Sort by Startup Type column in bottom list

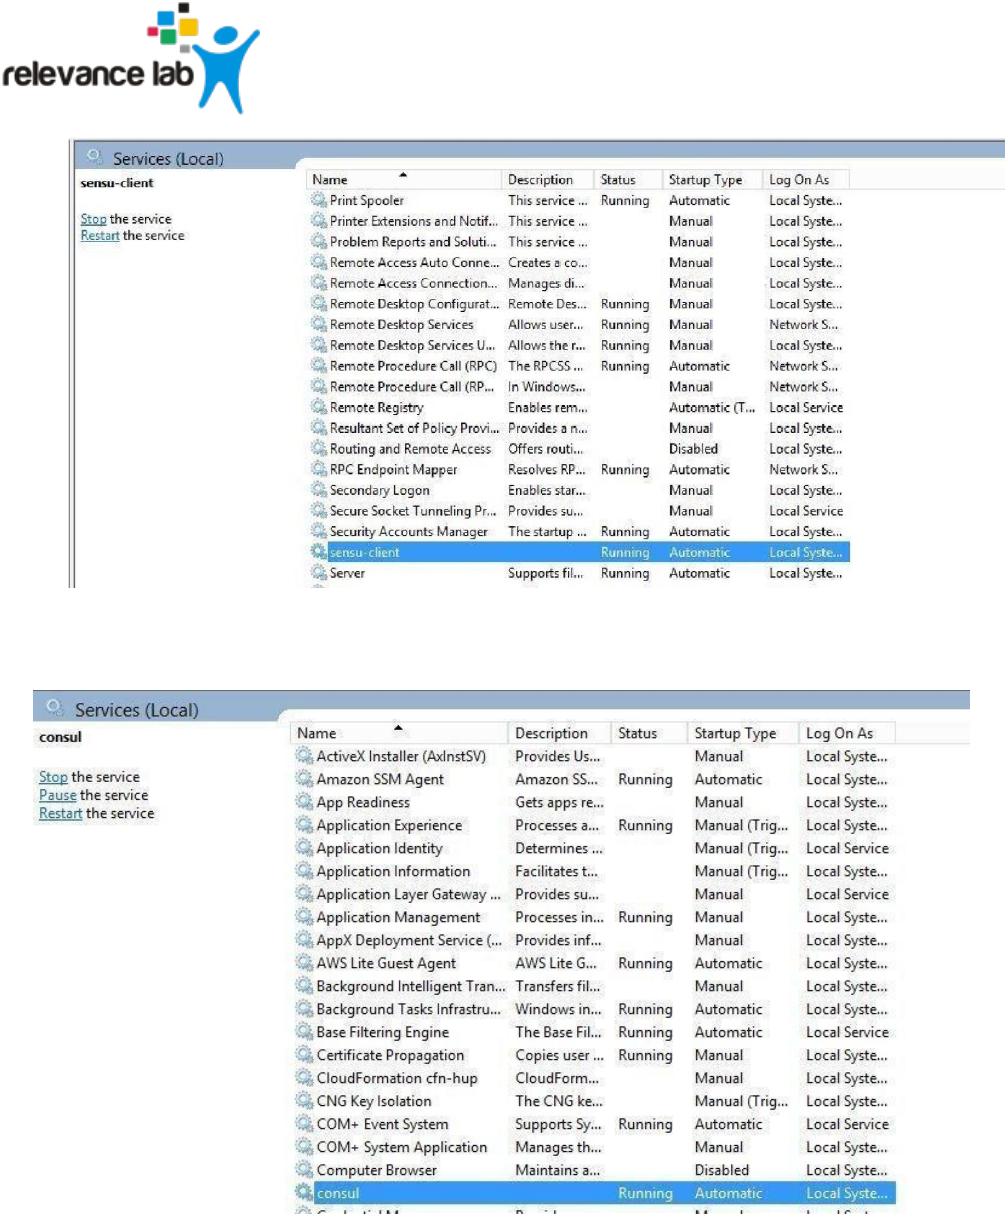[743, 733]
